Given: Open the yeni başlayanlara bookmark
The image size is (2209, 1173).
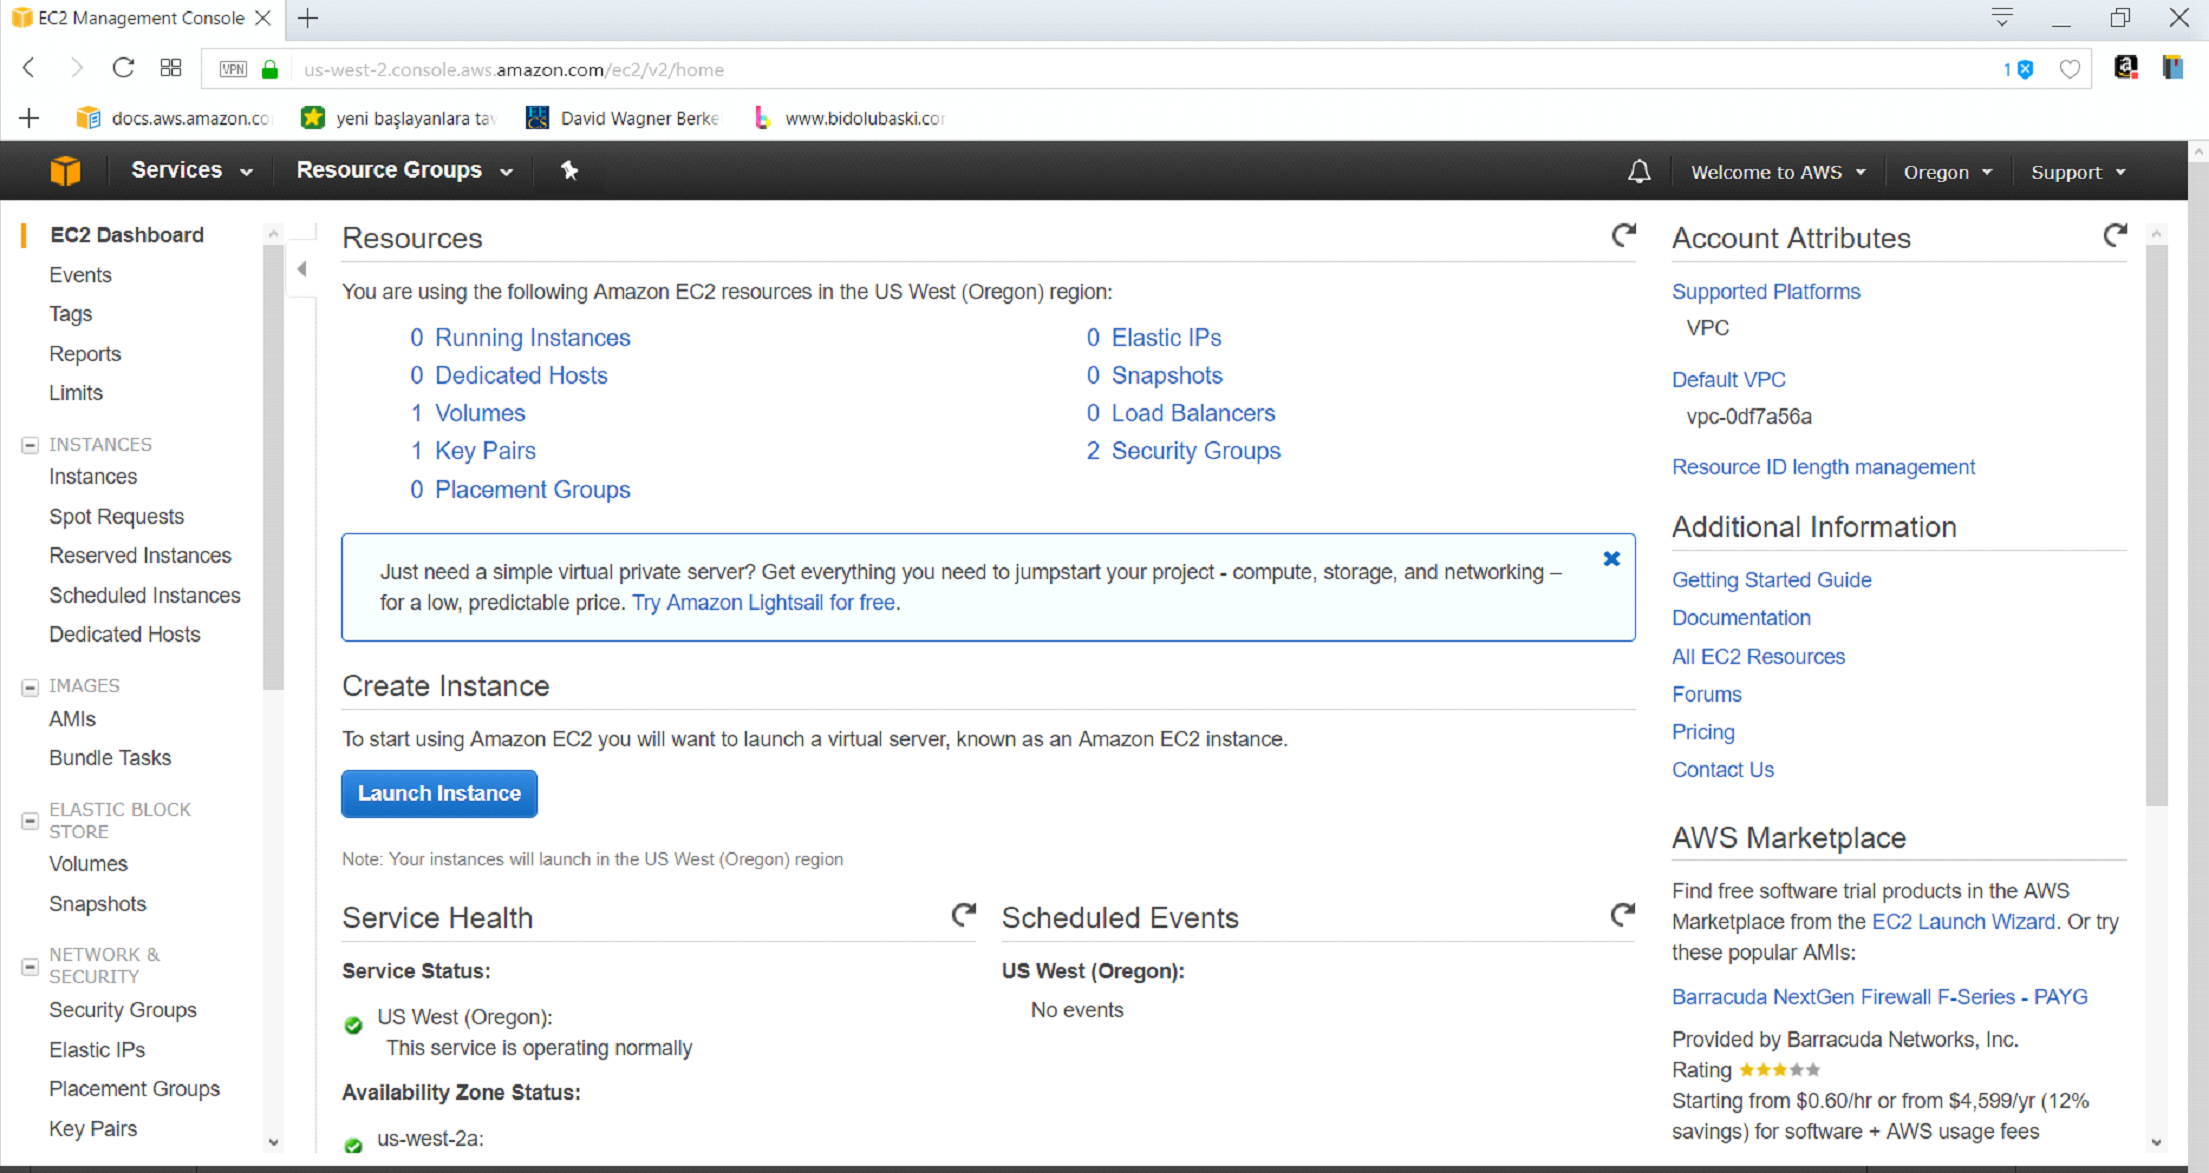Looking at the screenshot, I should pyautogui.click(x=398, y=118).
